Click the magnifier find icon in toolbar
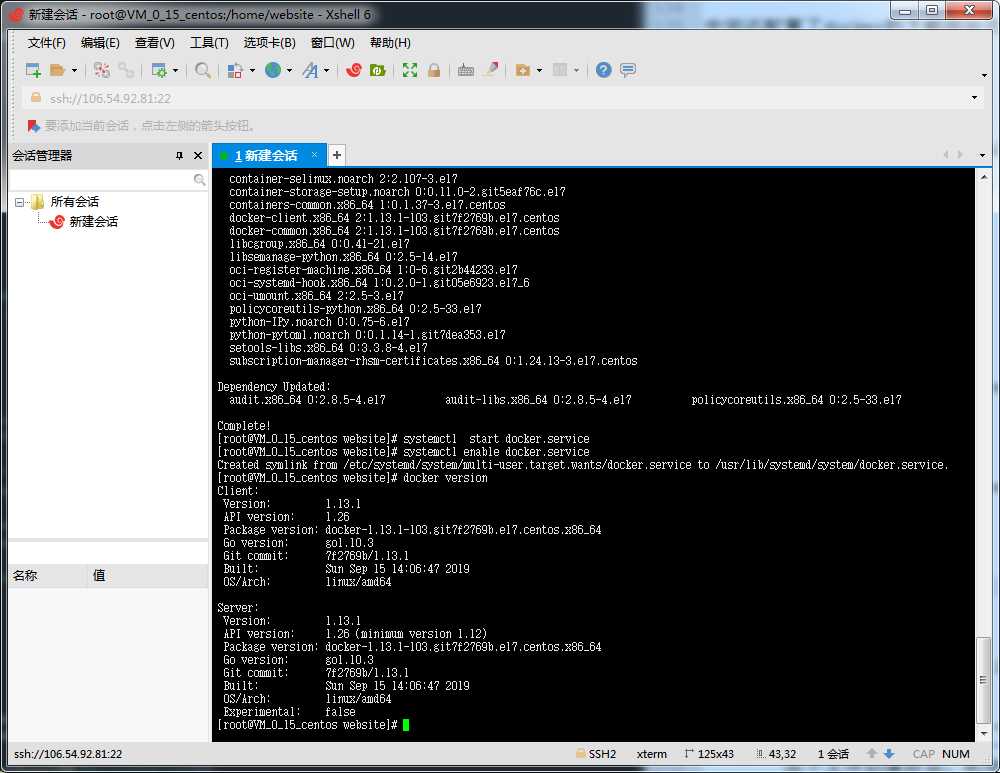Image resolution: width=1000 pixels, height=773 pixels. tap(203, 70)
